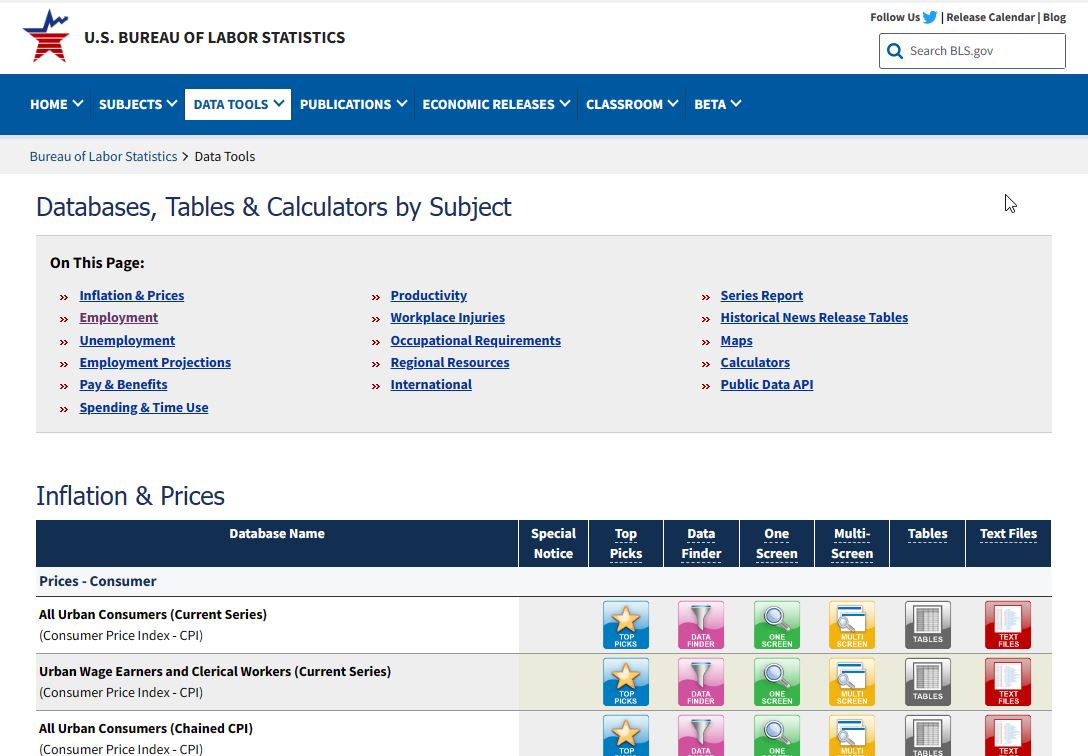Click the Prices - Consumer subheading
This screenshot has height=756, width=1088.
click(98, 581)
